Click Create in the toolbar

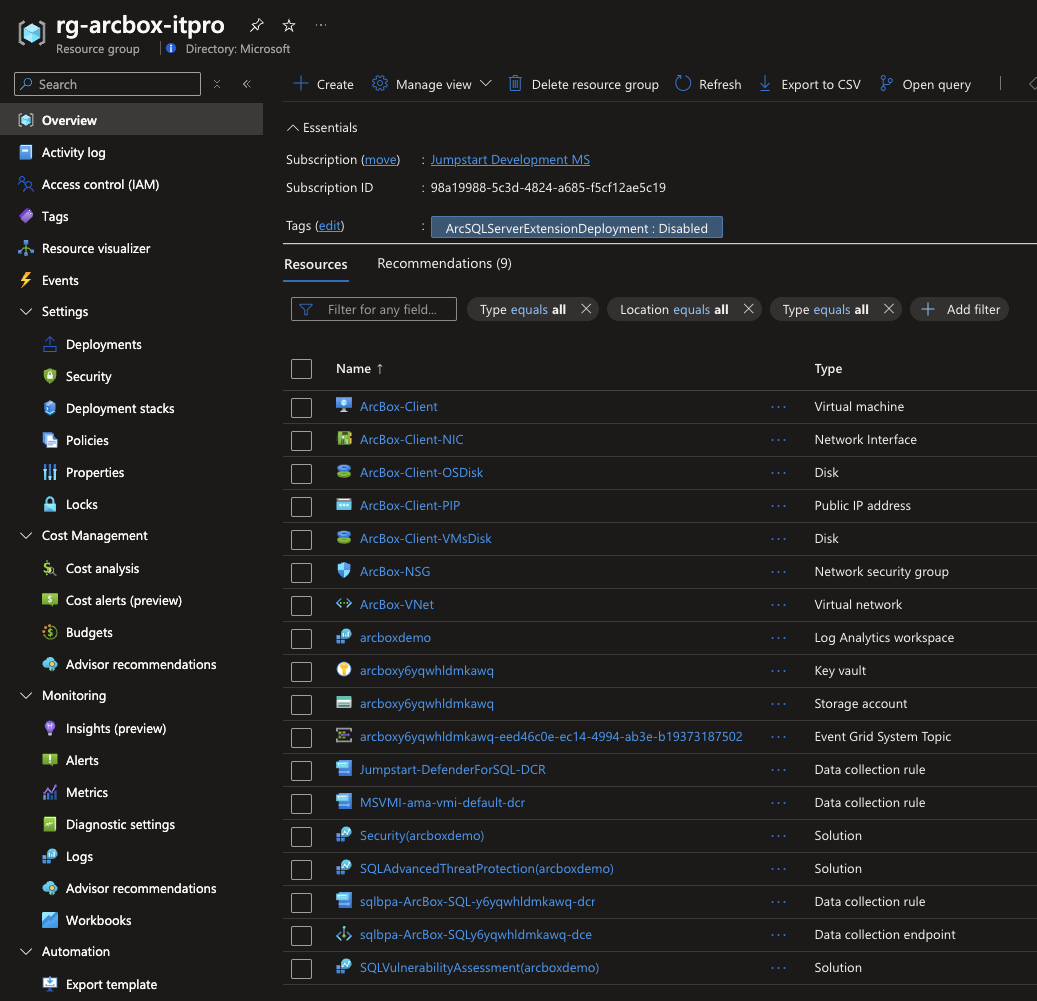tap(323, 84)
